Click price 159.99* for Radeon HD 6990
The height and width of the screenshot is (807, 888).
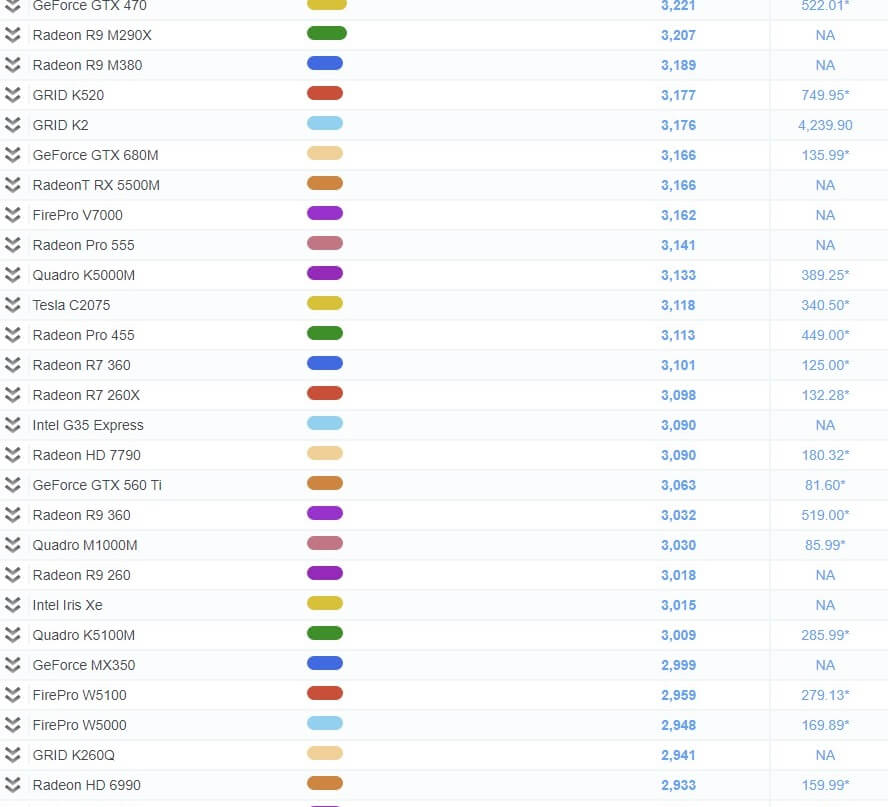pos(825,785)
